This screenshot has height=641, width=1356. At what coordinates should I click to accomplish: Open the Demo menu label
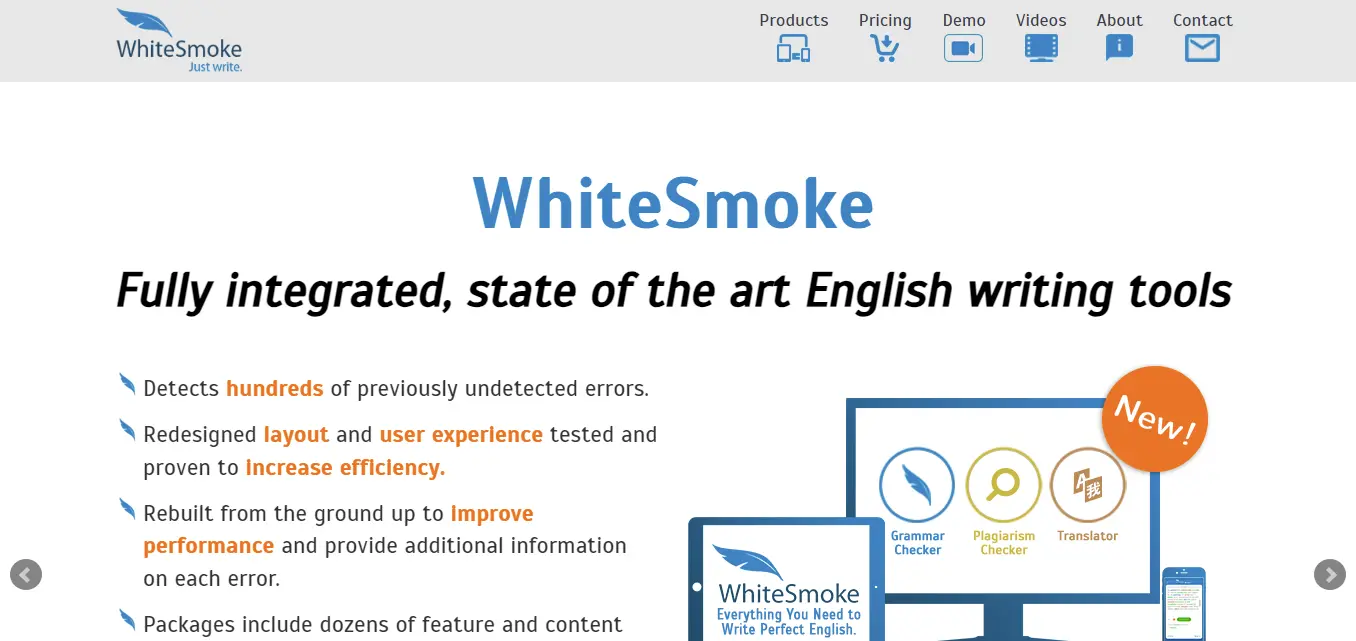tap(964, 20)
